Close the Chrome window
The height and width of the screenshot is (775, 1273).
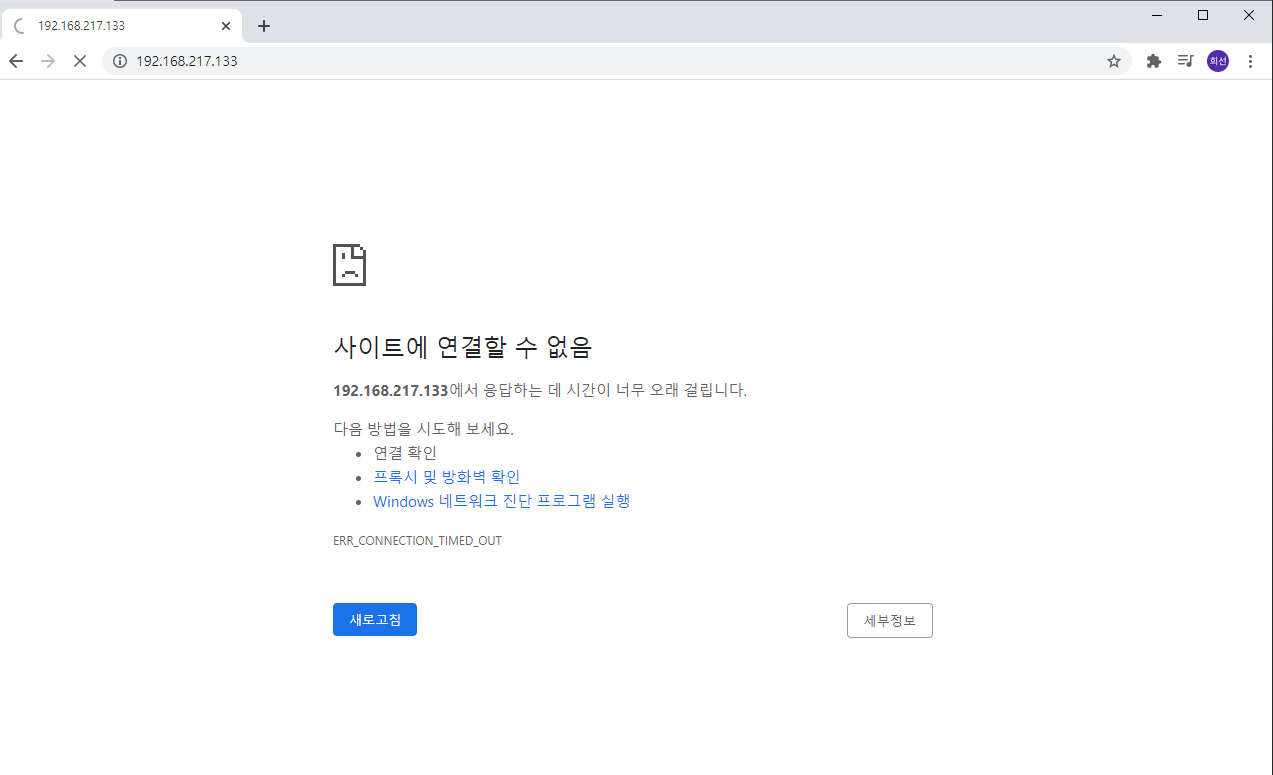pyautogui.click(x=1249, y=14)
